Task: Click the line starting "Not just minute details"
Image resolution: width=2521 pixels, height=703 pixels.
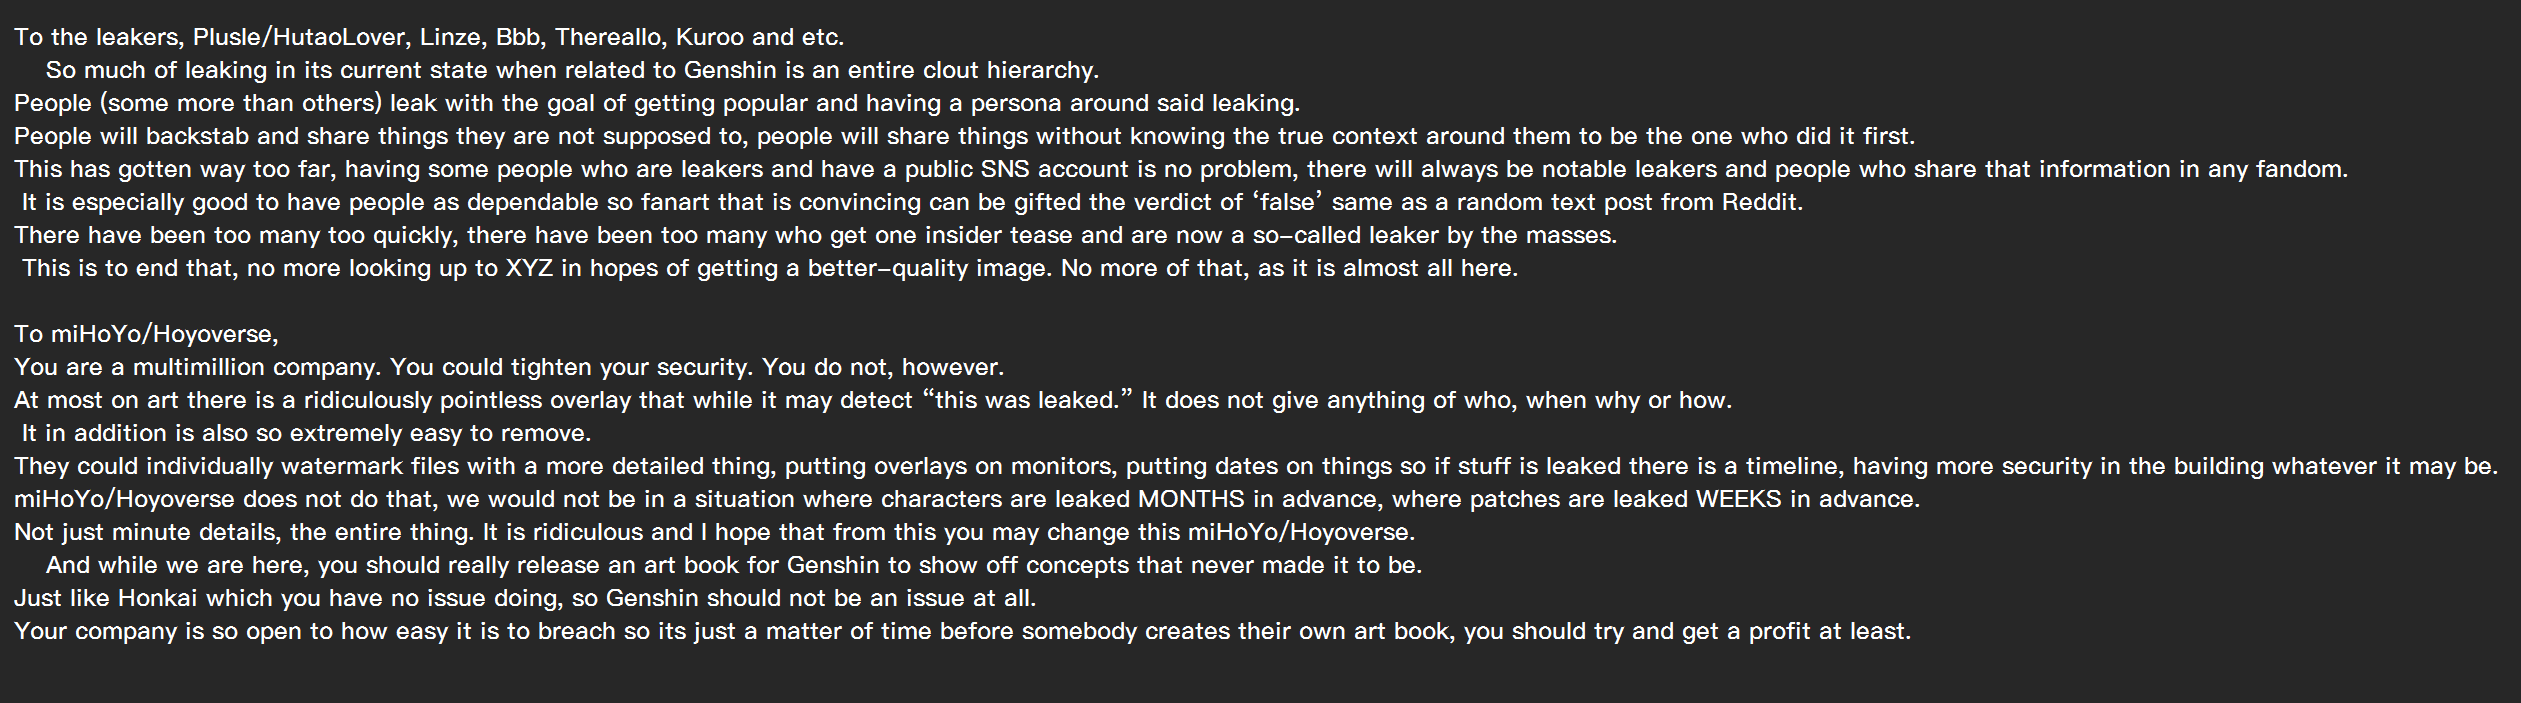Action: click(x=714, y=533)
